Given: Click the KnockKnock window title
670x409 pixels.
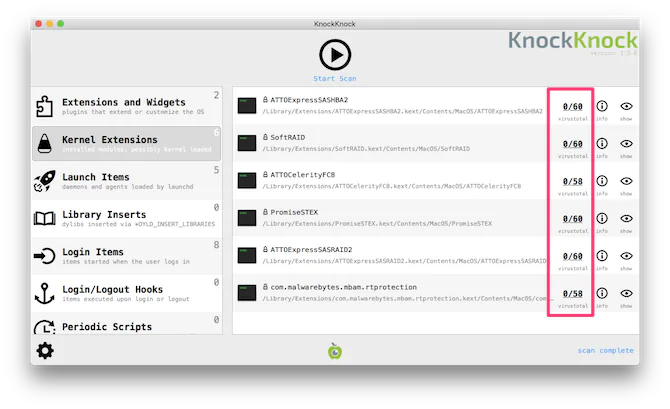Looking at the screenshot, I should [335, 24].
